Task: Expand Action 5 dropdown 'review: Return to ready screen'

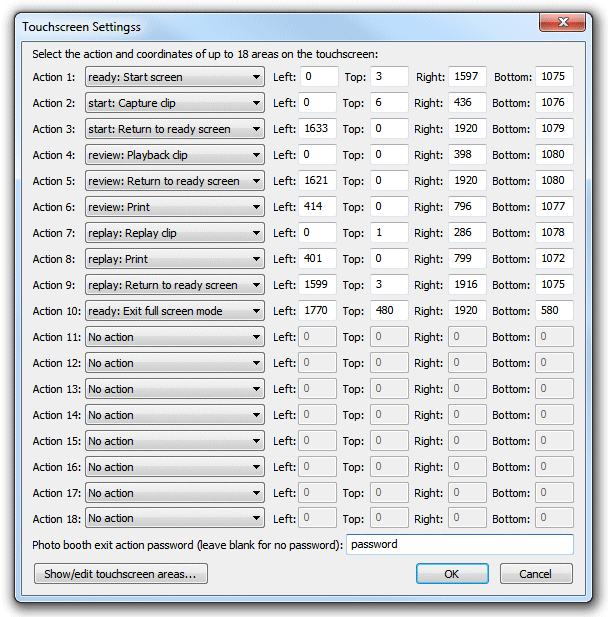Action: [175, 181]
